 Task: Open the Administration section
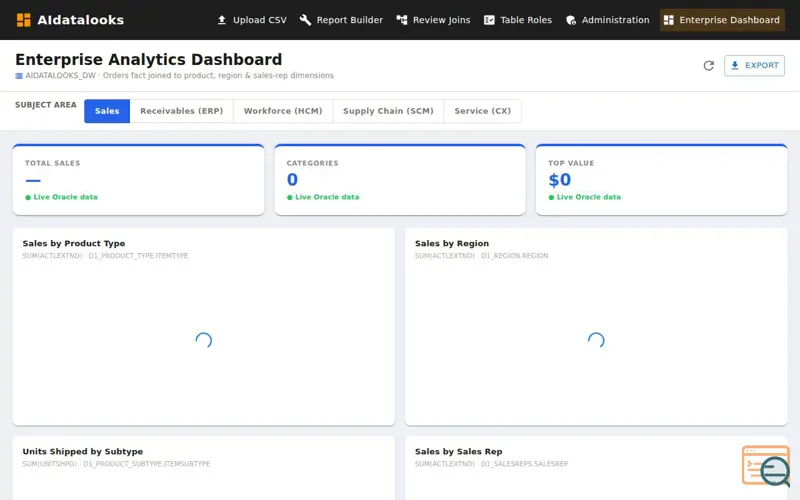pyautogui.click(x=607, y=20)
